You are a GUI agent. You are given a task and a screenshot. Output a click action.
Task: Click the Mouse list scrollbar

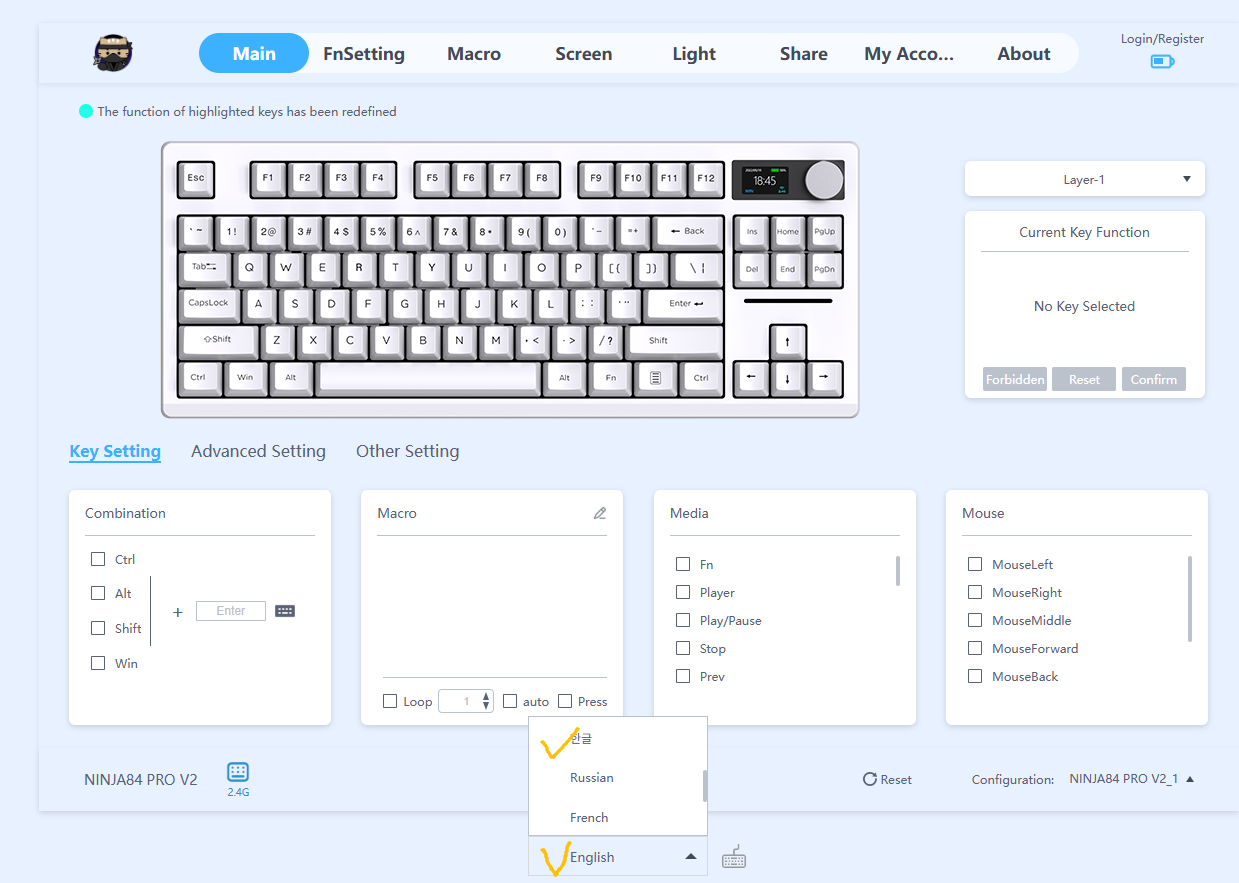tap(1190, 598)
